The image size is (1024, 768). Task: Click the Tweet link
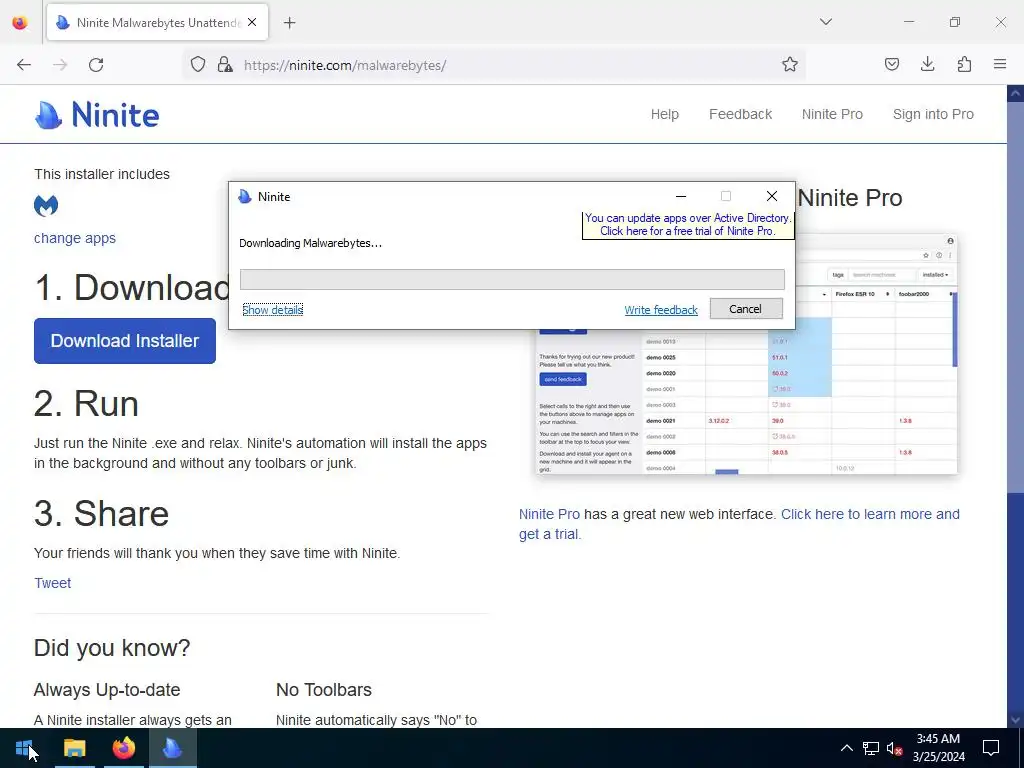pyautogui.click(x=52, y=583)
